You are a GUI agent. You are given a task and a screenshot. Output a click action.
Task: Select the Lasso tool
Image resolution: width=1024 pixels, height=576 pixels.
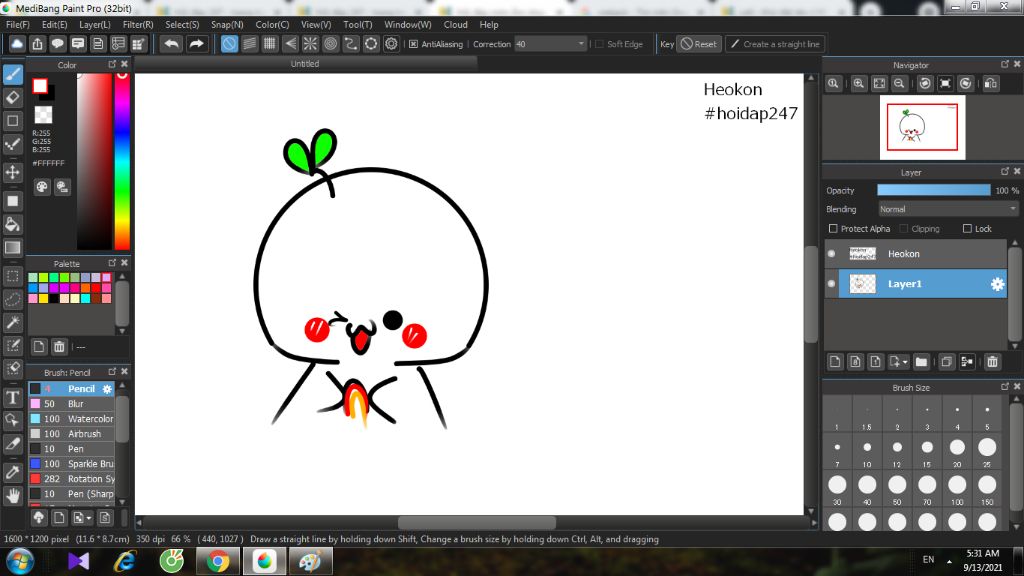(x=12, y=299)
